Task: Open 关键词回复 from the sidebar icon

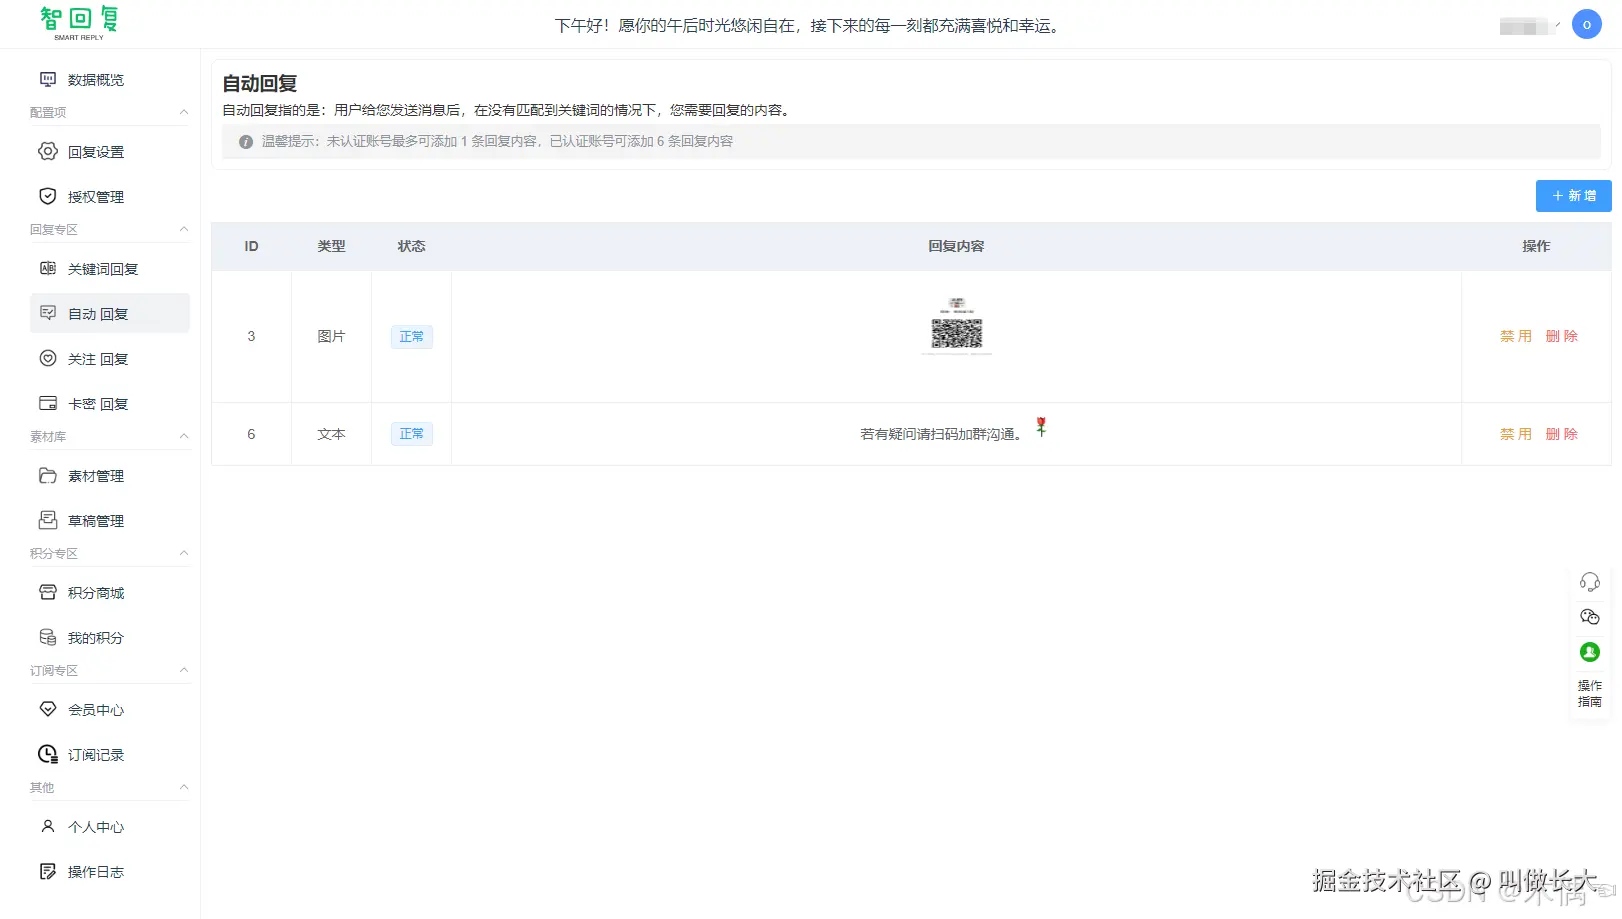Action: [47, 268]
